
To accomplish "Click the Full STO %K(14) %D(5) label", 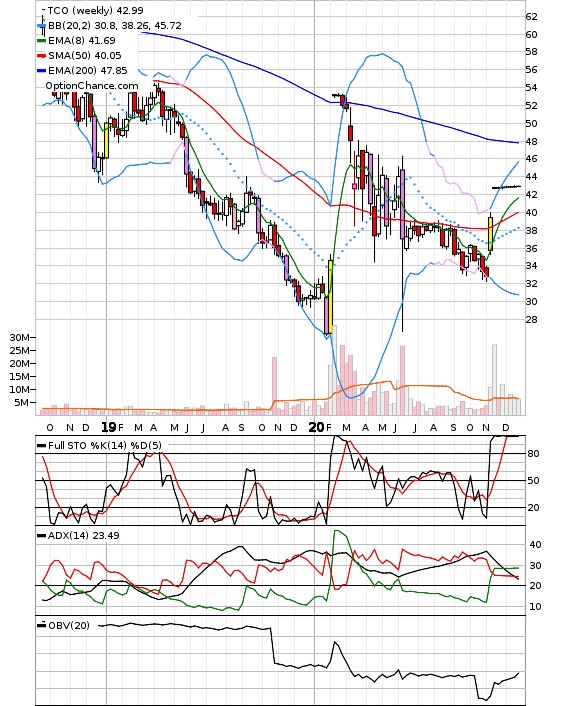I will [104, 445].
